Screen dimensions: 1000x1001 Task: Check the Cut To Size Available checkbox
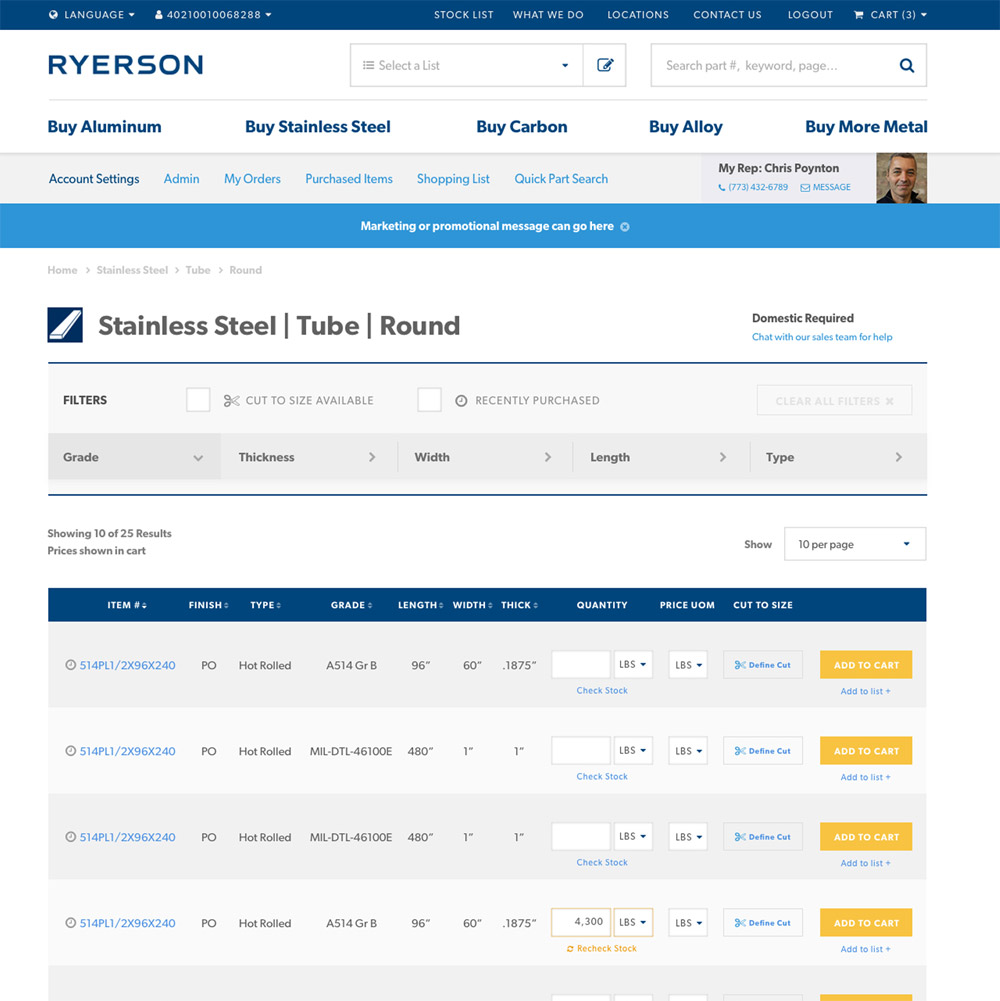click(198, 400)
